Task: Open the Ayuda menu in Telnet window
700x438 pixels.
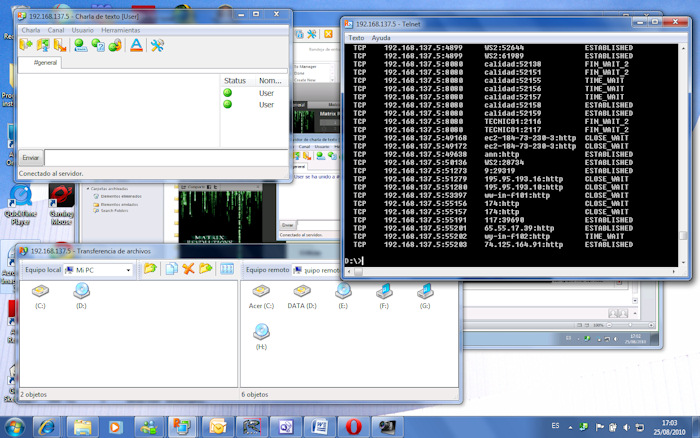Action: click(x=381, y=37)
